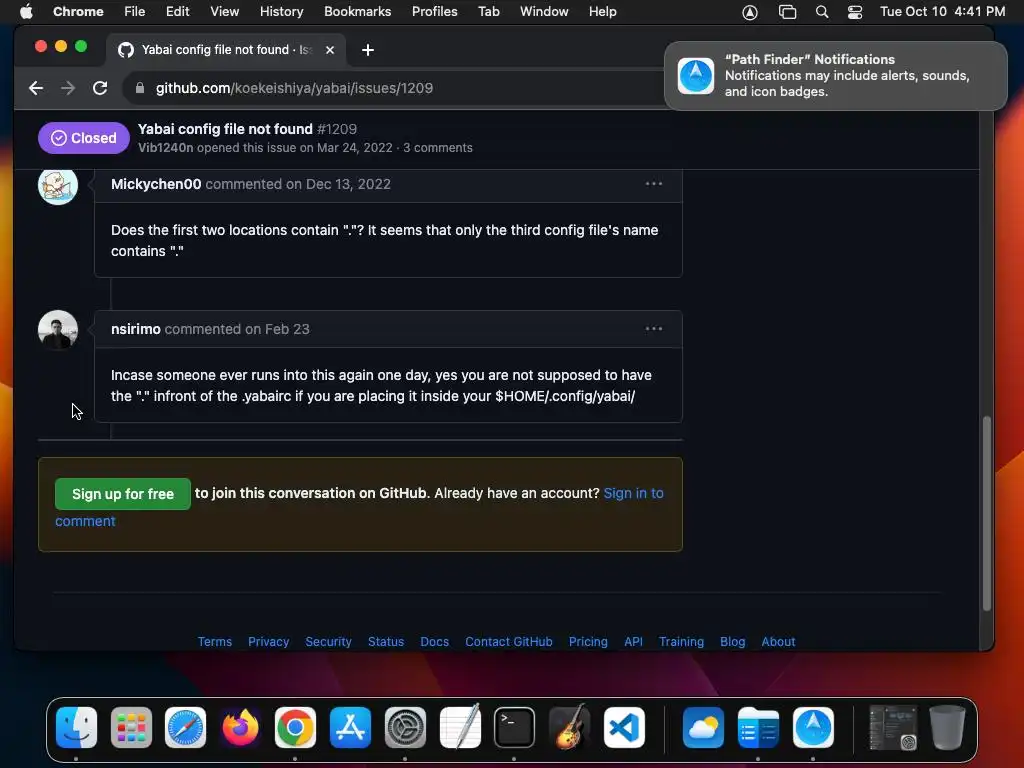Image resolution: width=1024 pixels, height=768 pixels.
Task: Open Launchpad from the Dock
Action: 131,727
